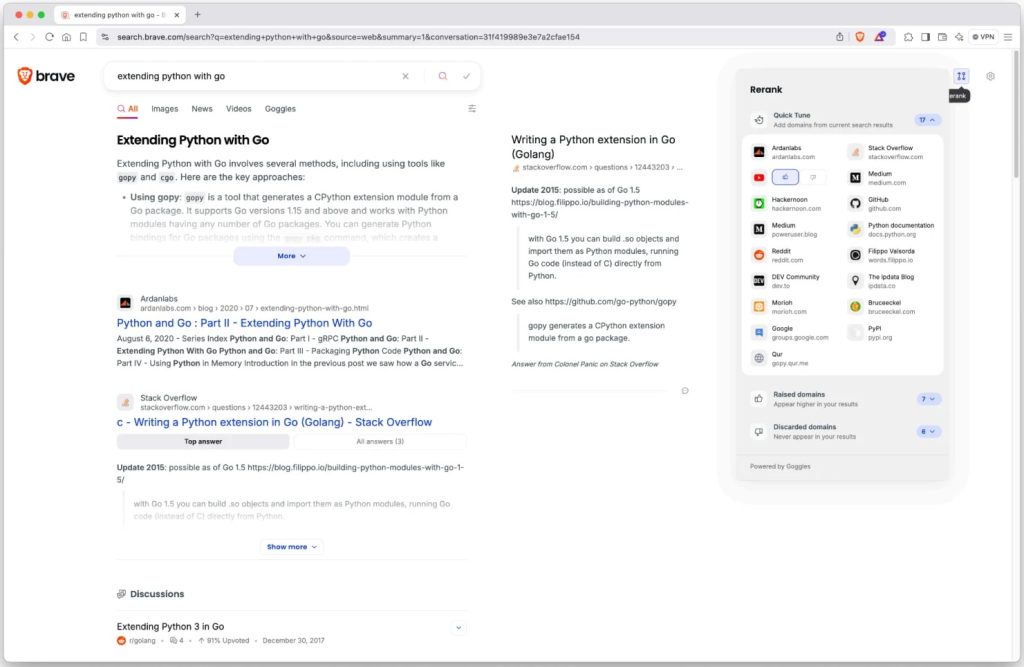Image resolution: width=1024 pixels, height=667 pixels.
Task: Click the YouTube icon in Quick Tune
Action: point(759,178)
